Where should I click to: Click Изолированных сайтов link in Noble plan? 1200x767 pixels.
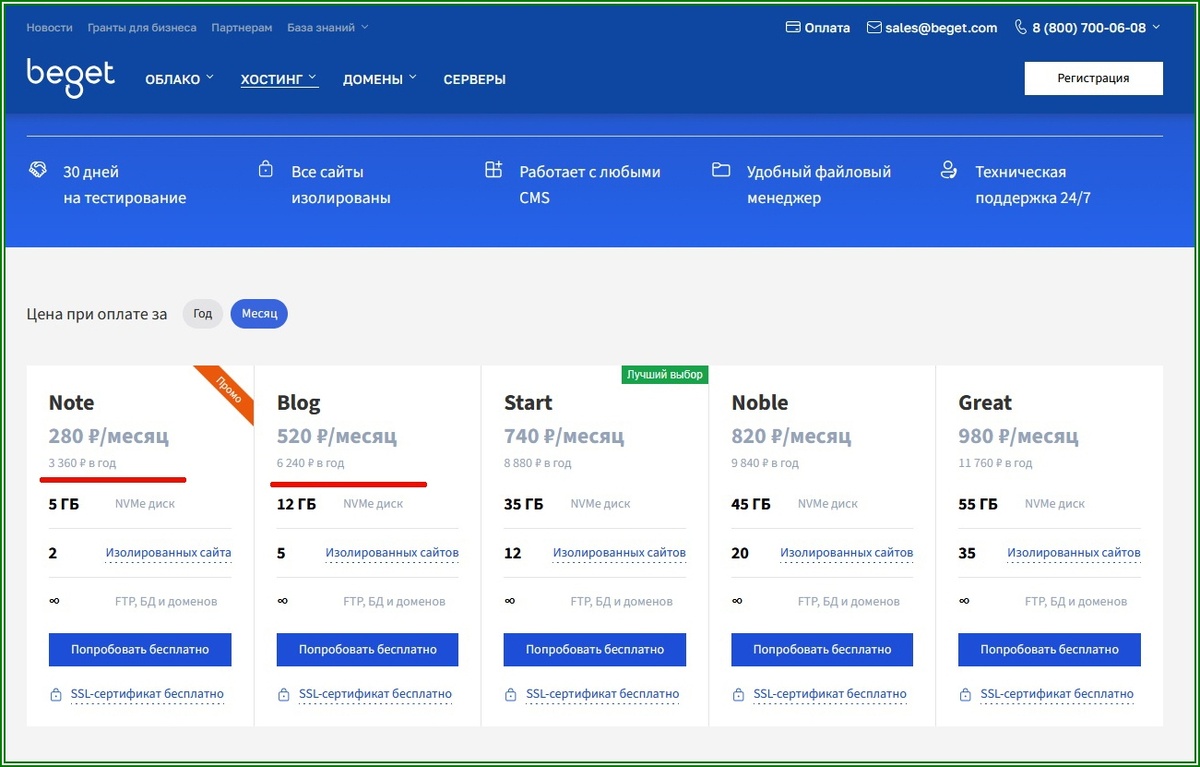[847, 552]
